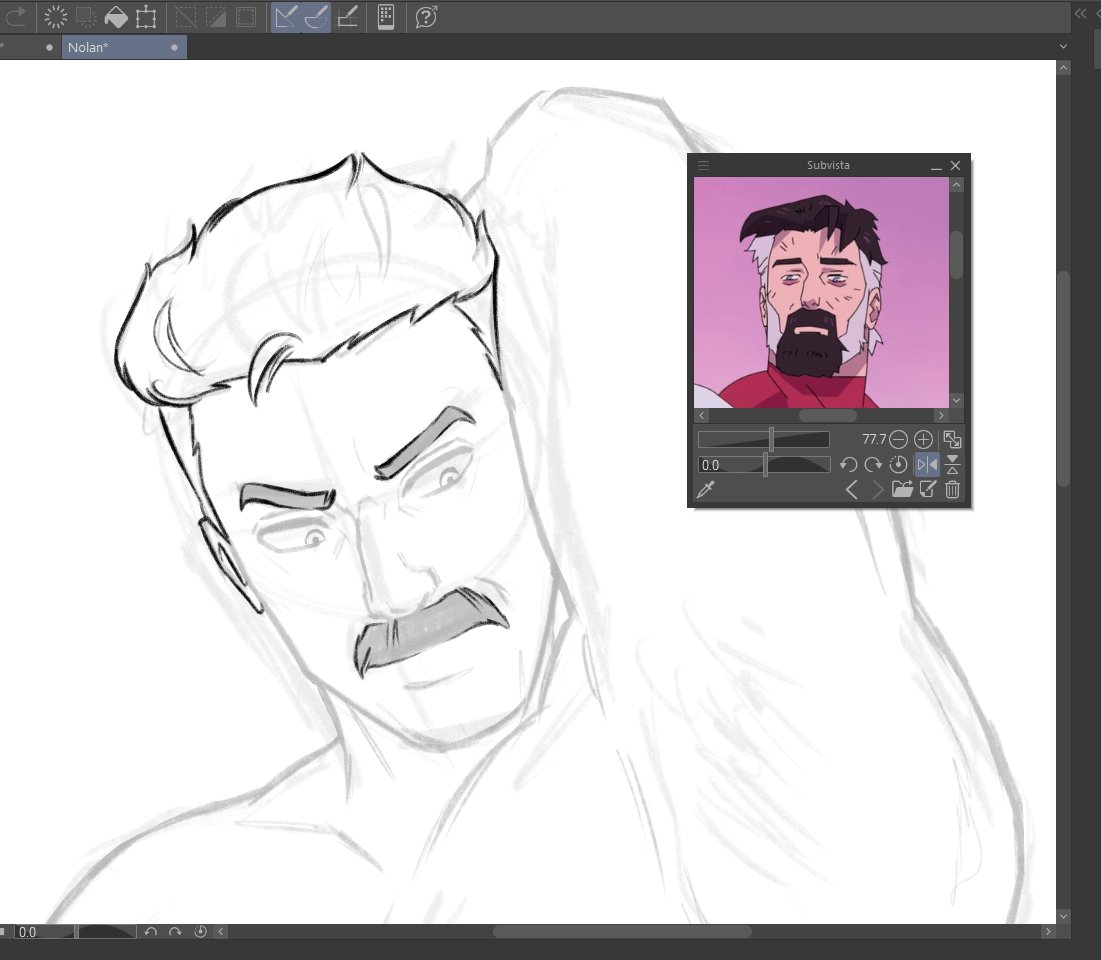The height and width of the screenshot is (960, 1101).
Task: Open the smartphone connection icon
Action: point(385,16)
